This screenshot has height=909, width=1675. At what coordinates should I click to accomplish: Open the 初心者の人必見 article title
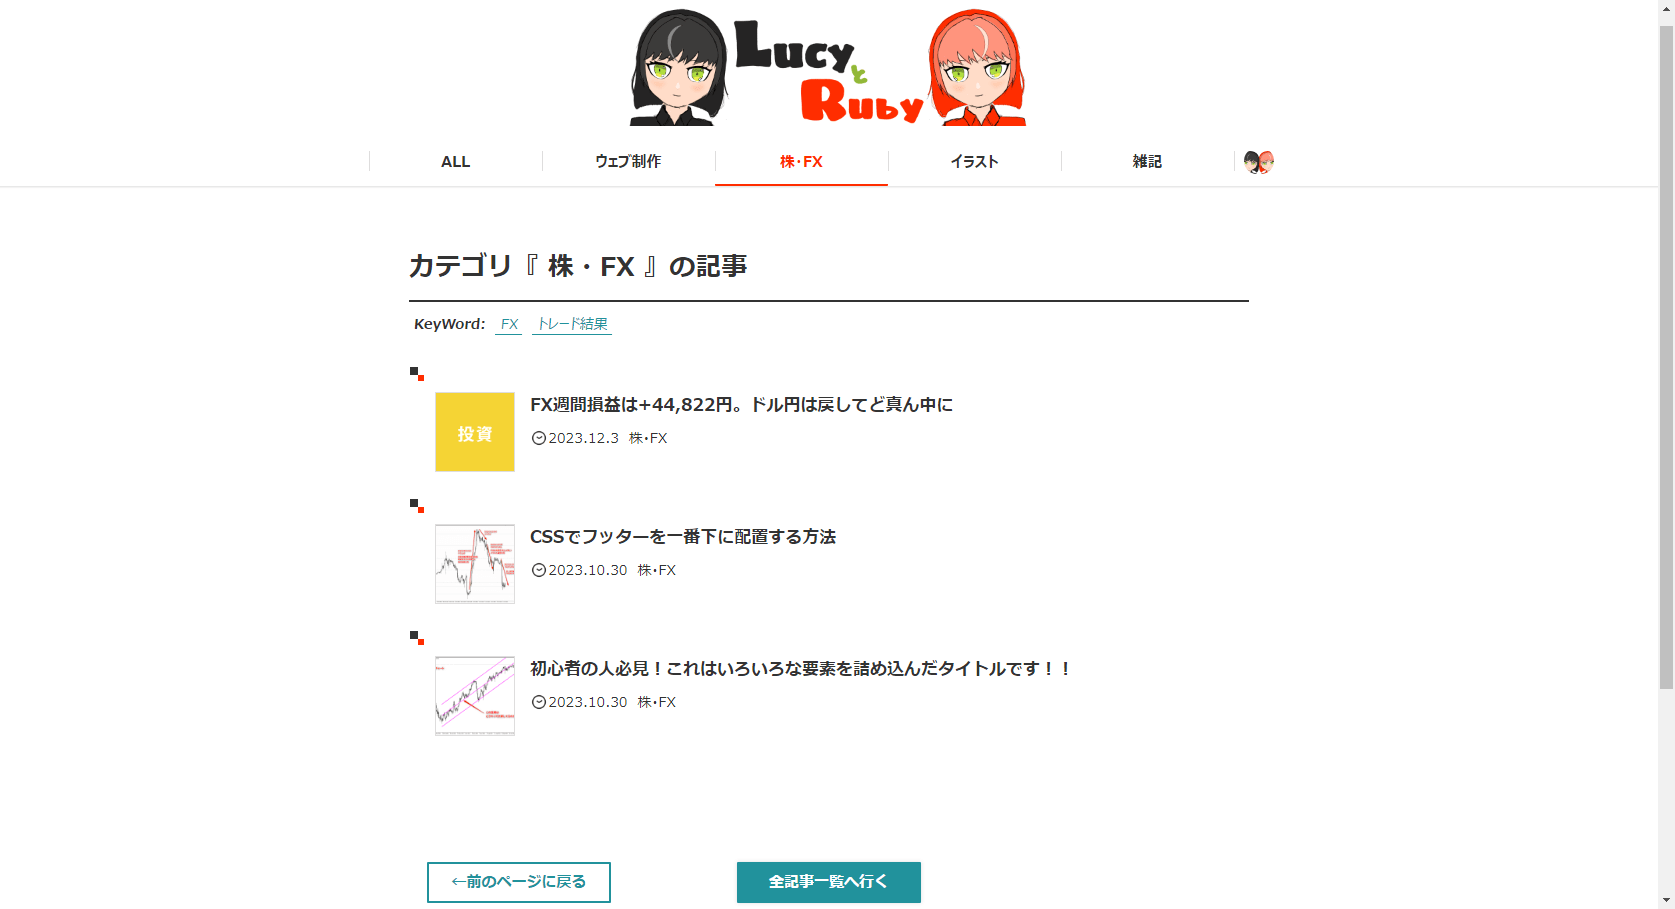click(800, 669)
